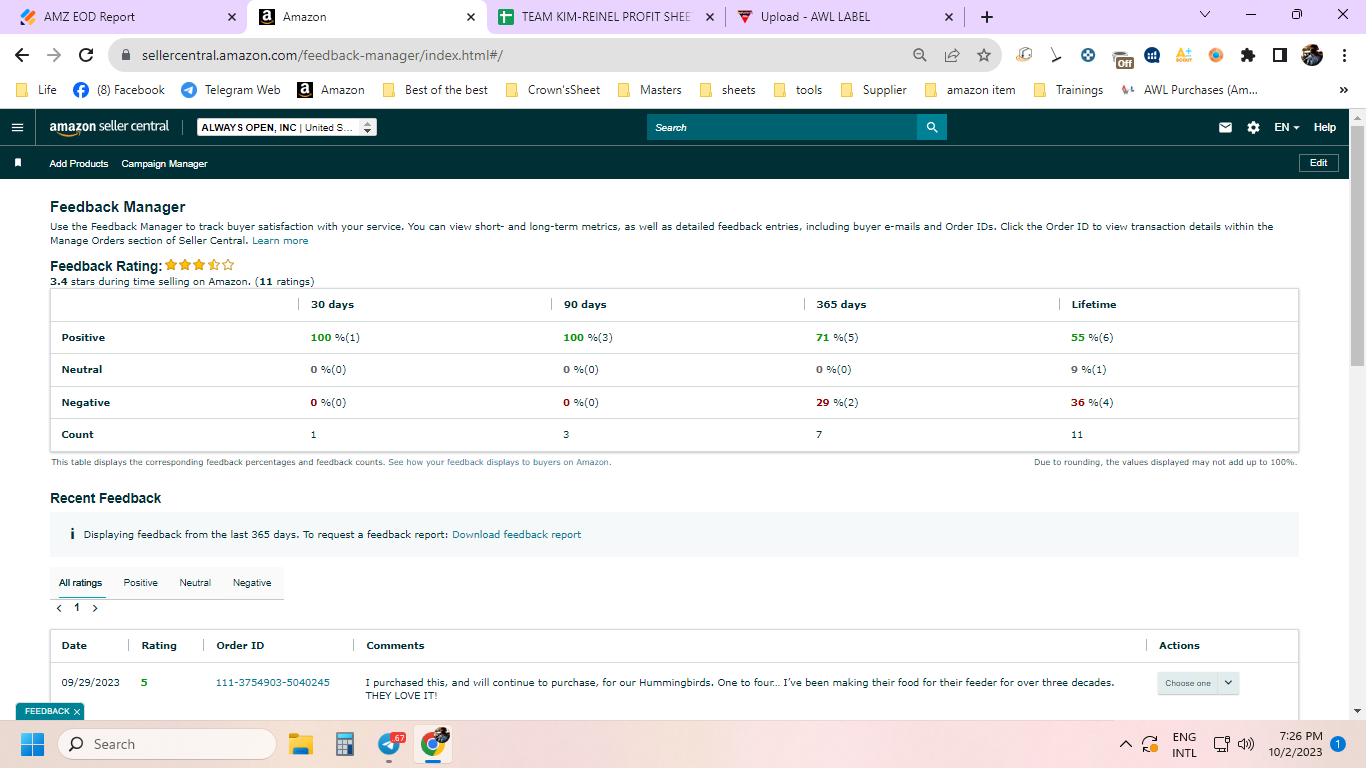This screenshot has width=1366, height=768.
Task: Open the Life bookmarks folder
Action: pyautogui.click(x=37, y=90)
